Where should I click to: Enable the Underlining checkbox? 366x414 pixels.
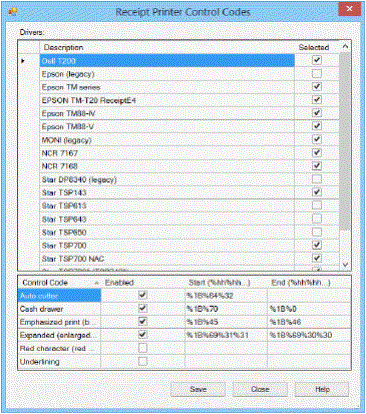(143, 361)
